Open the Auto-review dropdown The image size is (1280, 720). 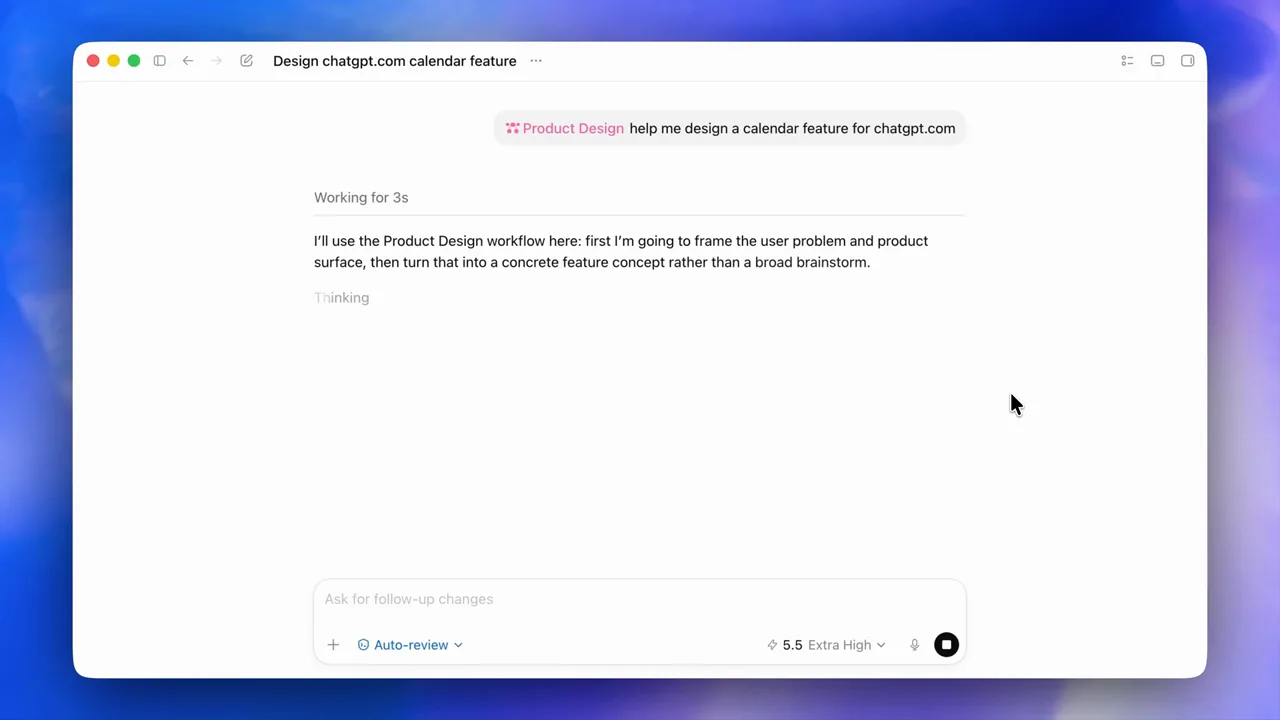coord(410,645)
